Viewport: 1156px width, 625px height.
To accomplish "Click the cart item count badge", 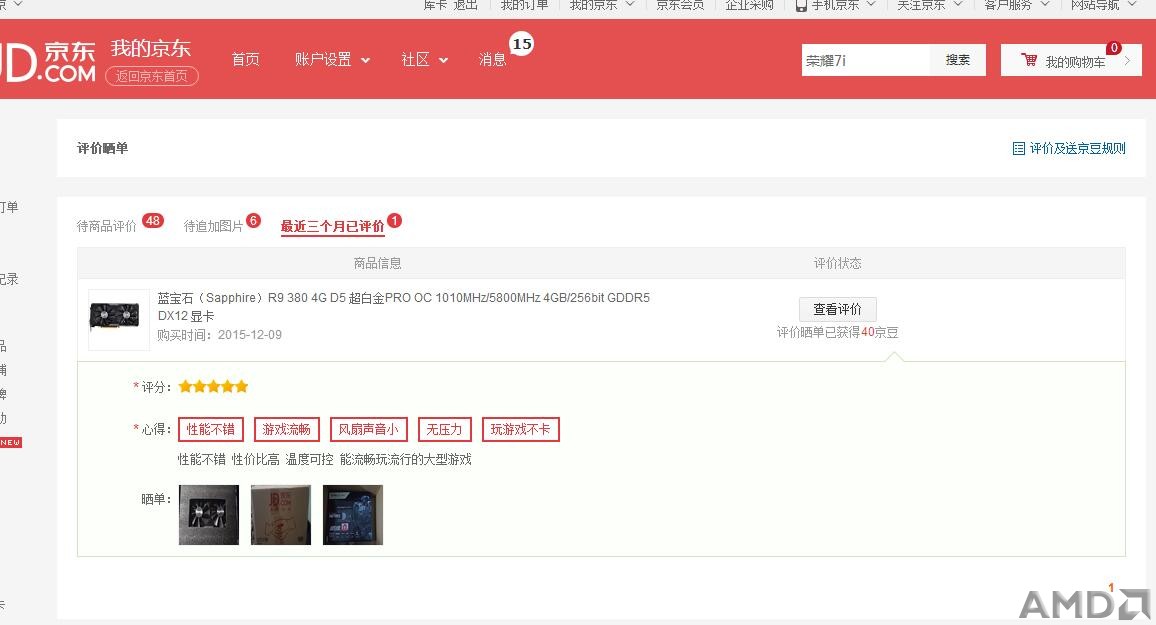I will 1114,48.
